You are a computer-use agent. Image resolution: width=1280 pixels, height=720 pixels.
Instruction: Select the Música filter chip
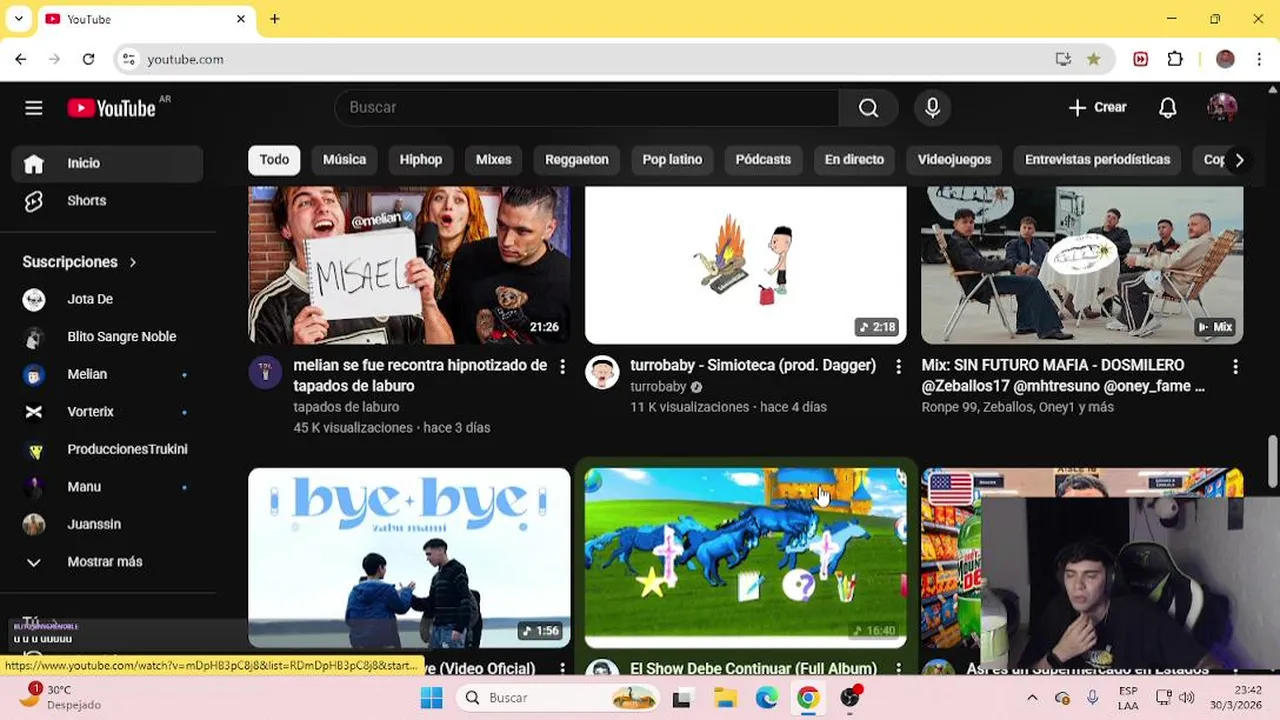pyautogui.click(x=344, y=160)
